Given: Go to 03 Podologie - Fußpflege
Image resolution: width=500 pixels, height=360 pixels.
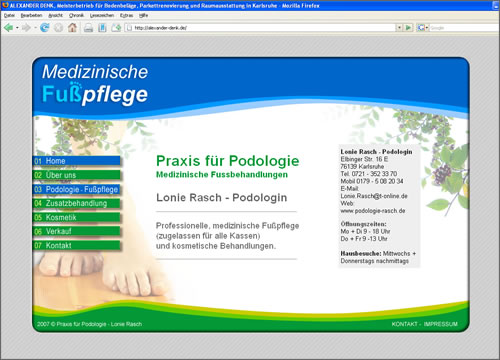Looking at the screenshot, I should pos(77,189).
